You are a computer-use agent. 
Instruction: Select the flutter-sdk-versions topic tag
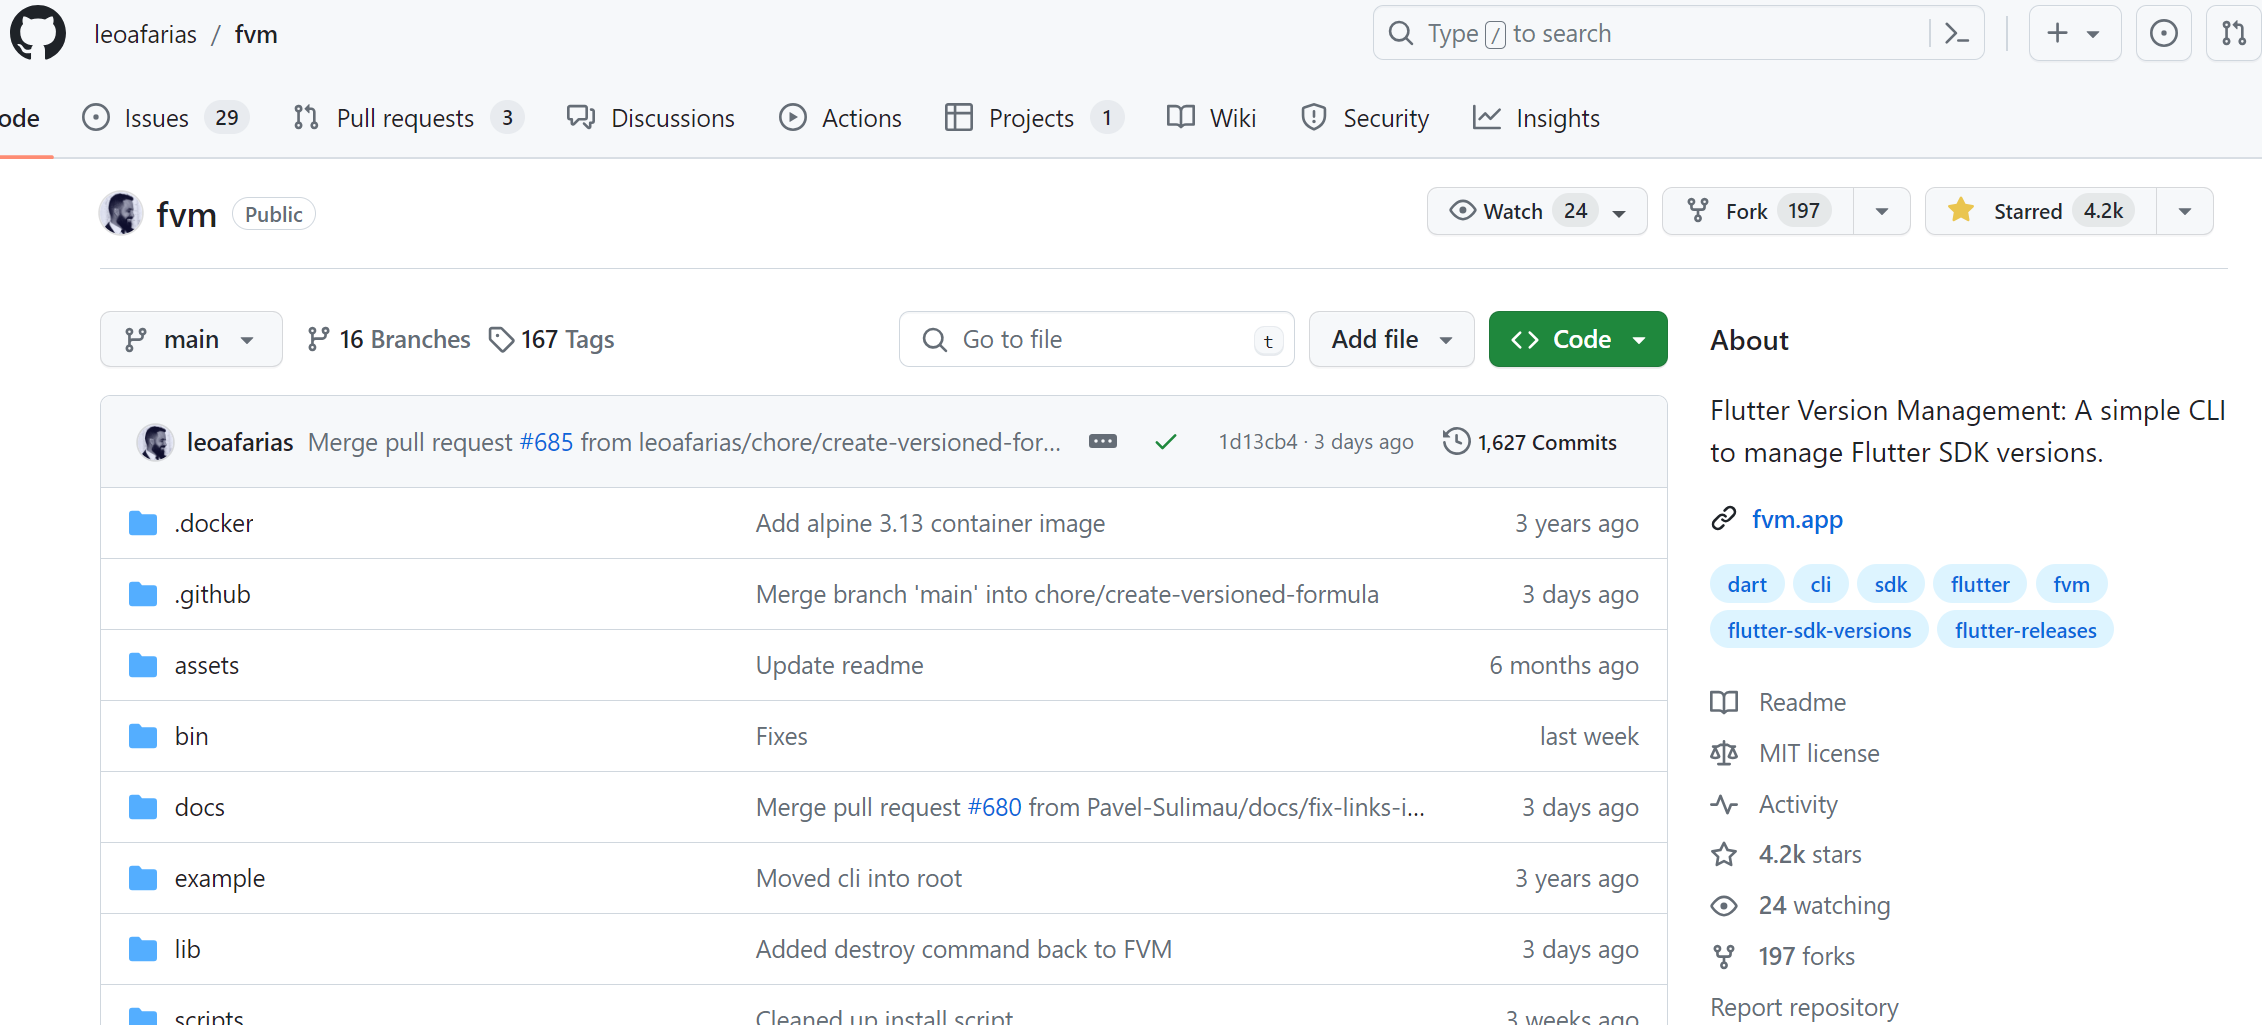[x=1819, y=630]
